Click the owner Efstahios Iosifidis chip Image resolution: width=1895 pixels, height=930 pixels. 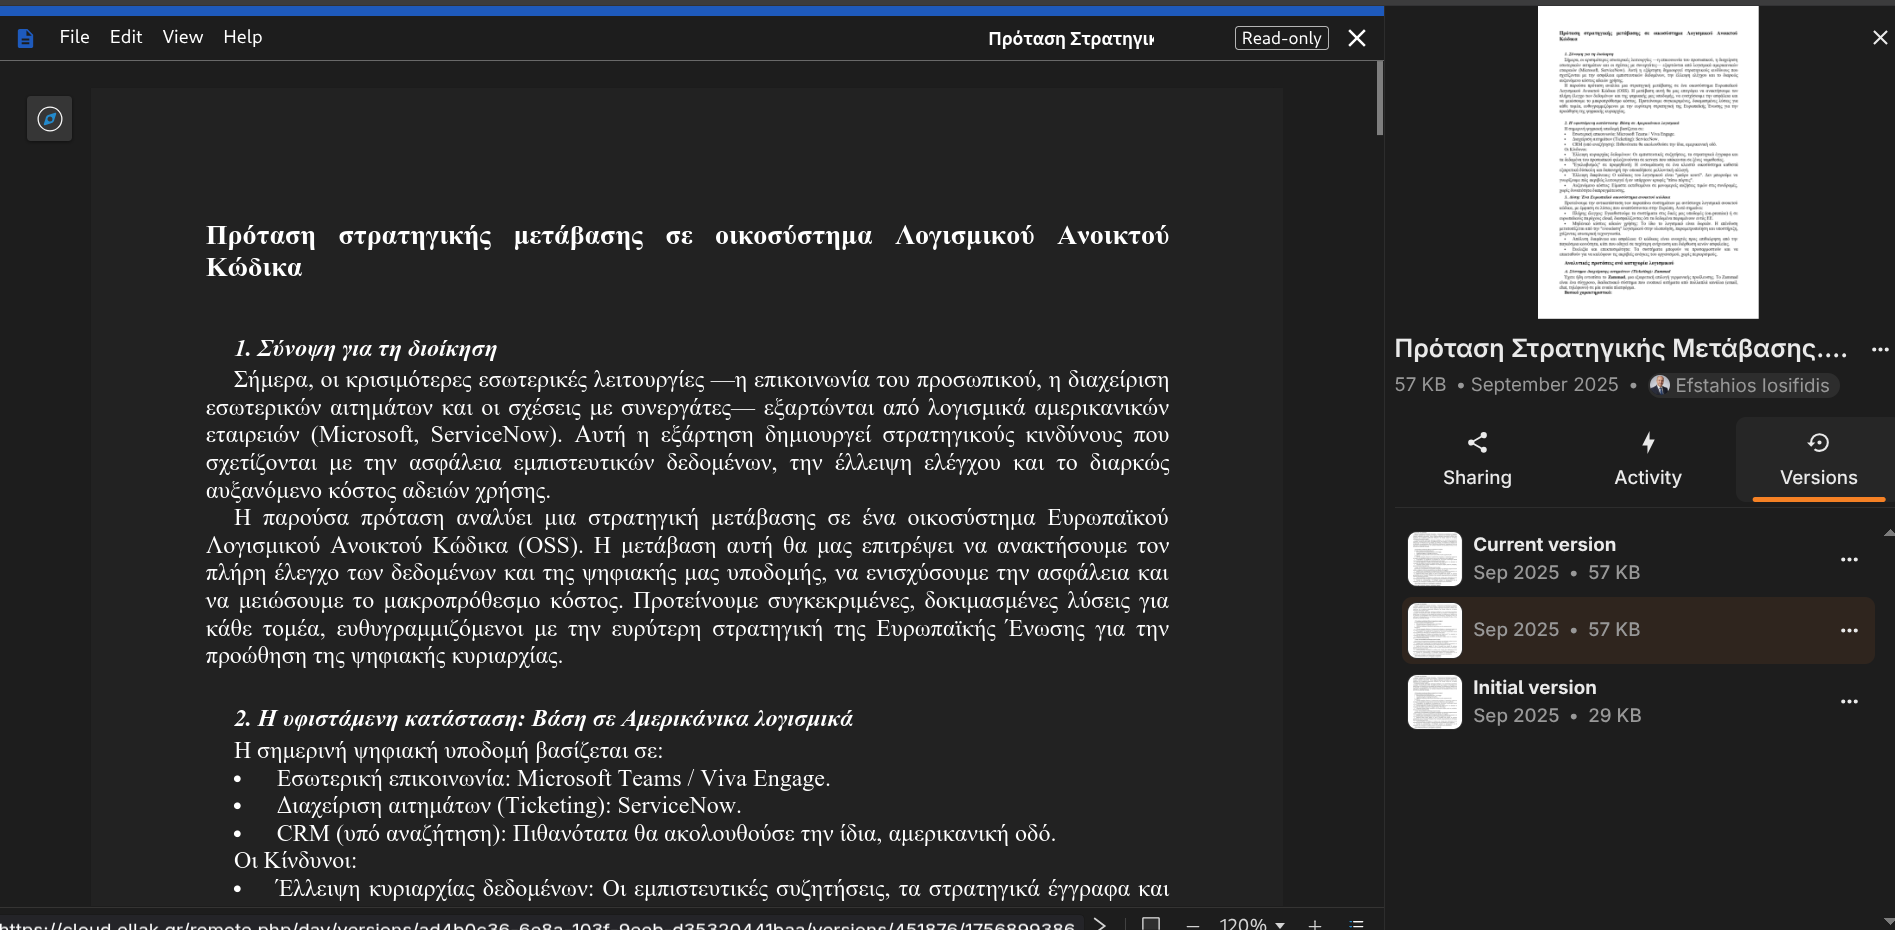tap(1743, 385)
